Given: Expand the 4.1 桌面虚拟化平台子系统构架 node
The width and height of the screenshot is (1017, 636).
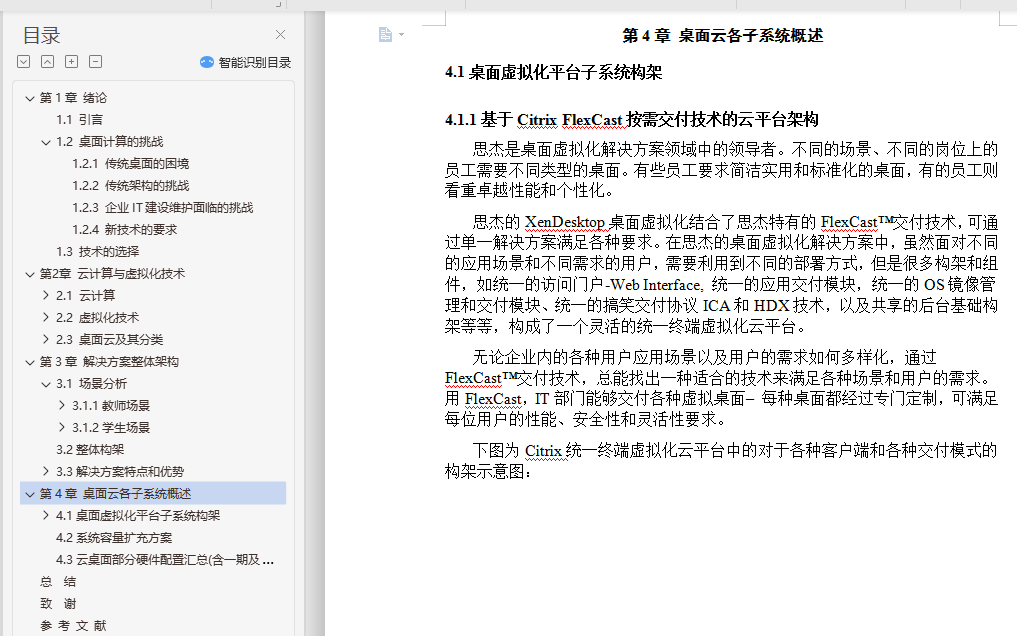Looking at the screenshot, I should pos(45,515).
